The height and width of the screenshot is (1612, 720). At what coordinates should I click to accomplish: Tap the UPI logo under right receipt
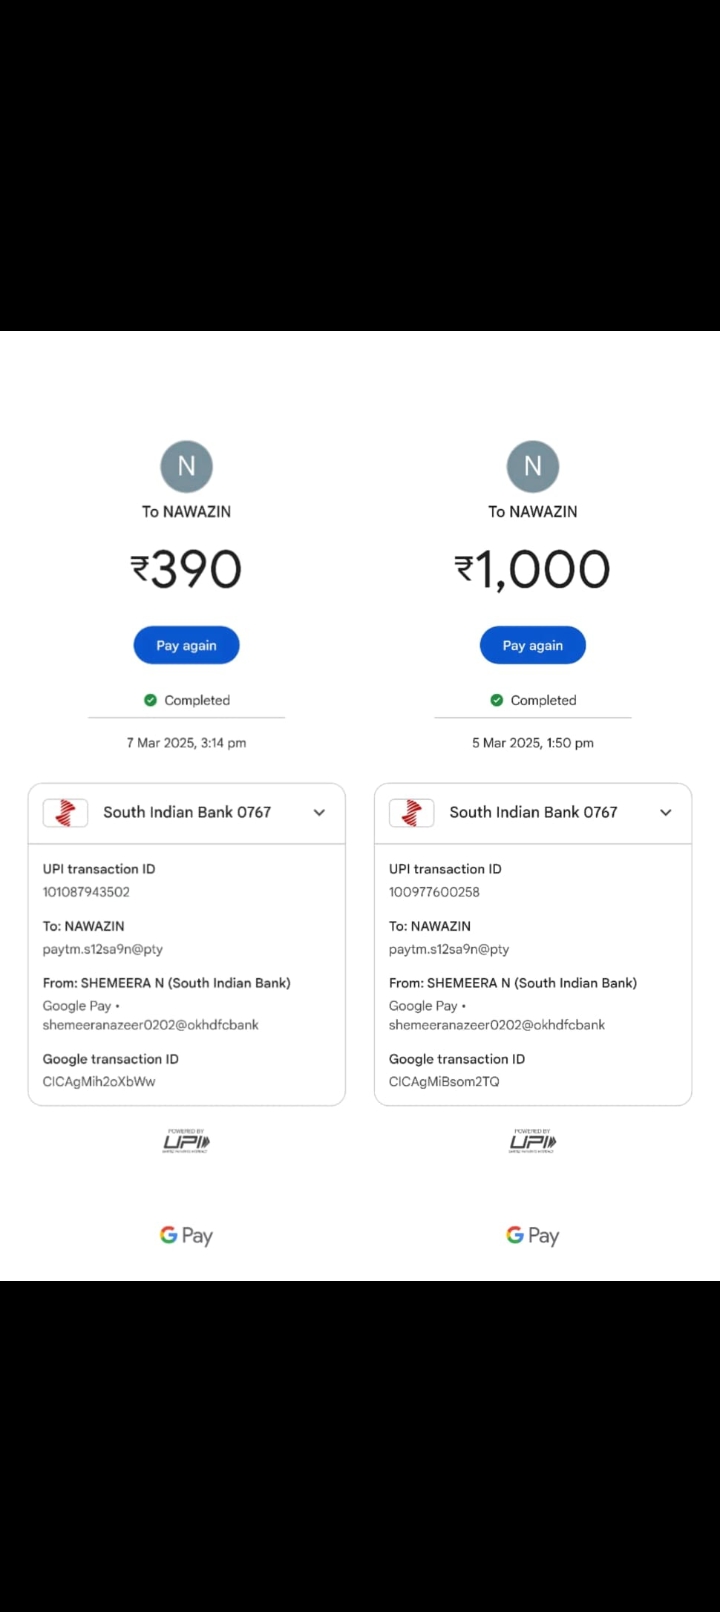(533, 1141)
